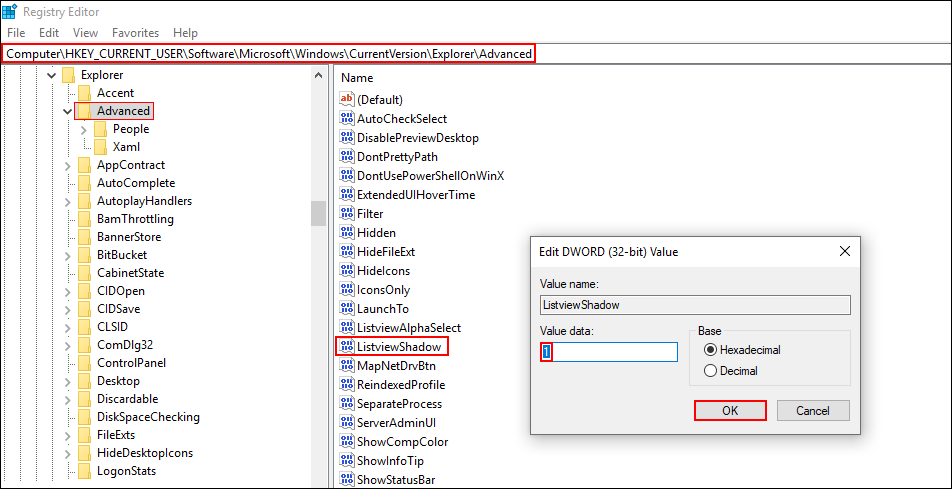This screenshot has height=489, width=952.
Task: Click the registry path address bar
Action: (x=475, y=54)
